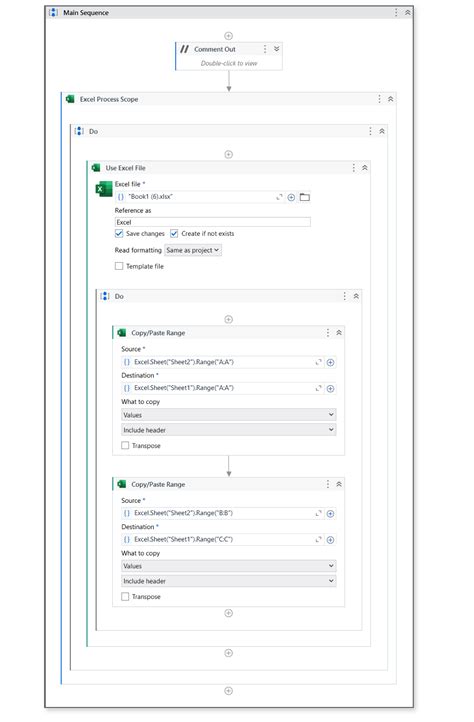Open Read formatting dropdown
Screen dimensions: 474x722
pos(193,250)
